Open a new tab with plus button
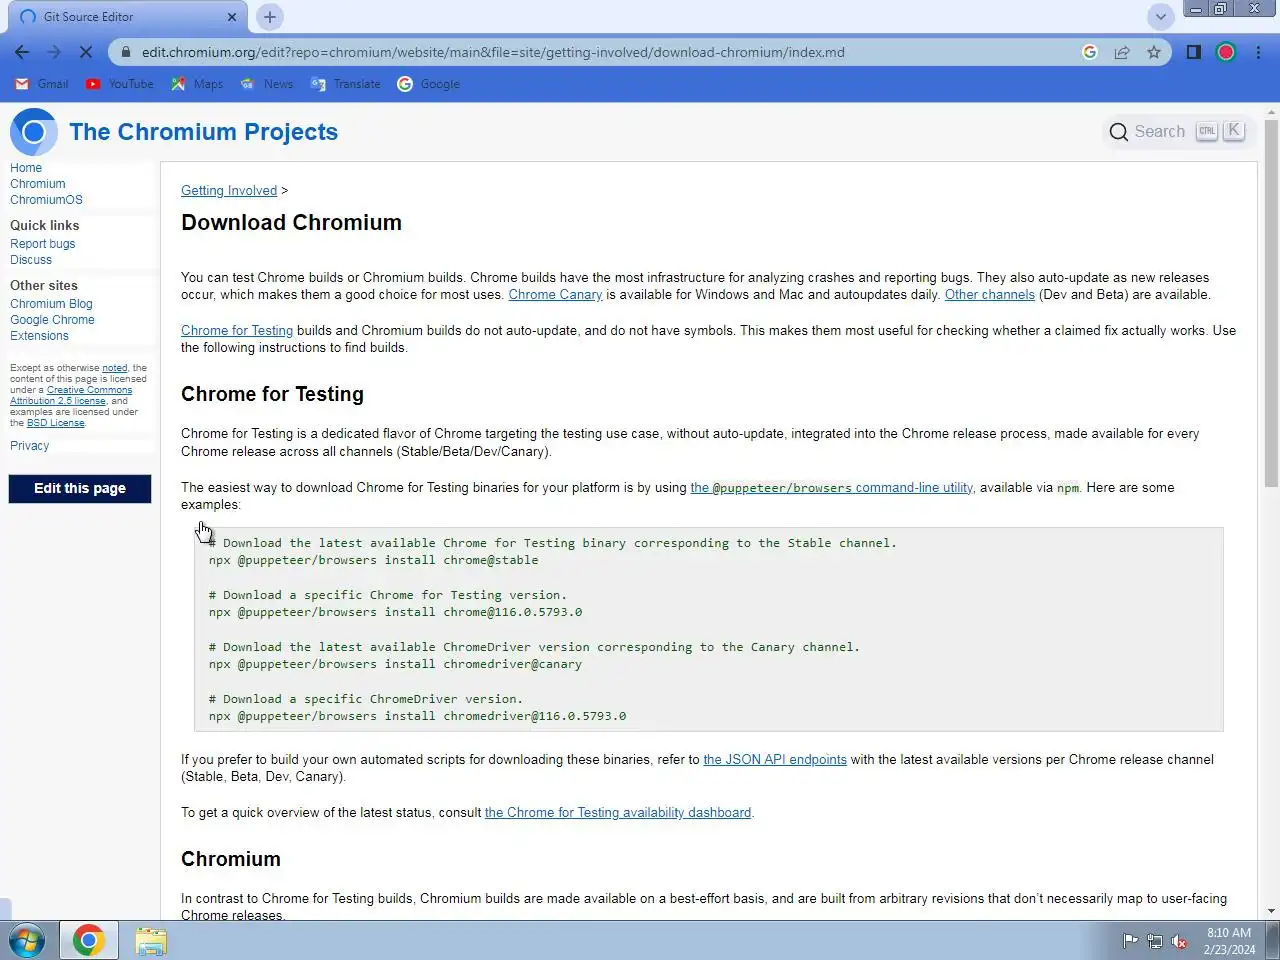This screenshot has width=1280, height=960. click(269, 17)
